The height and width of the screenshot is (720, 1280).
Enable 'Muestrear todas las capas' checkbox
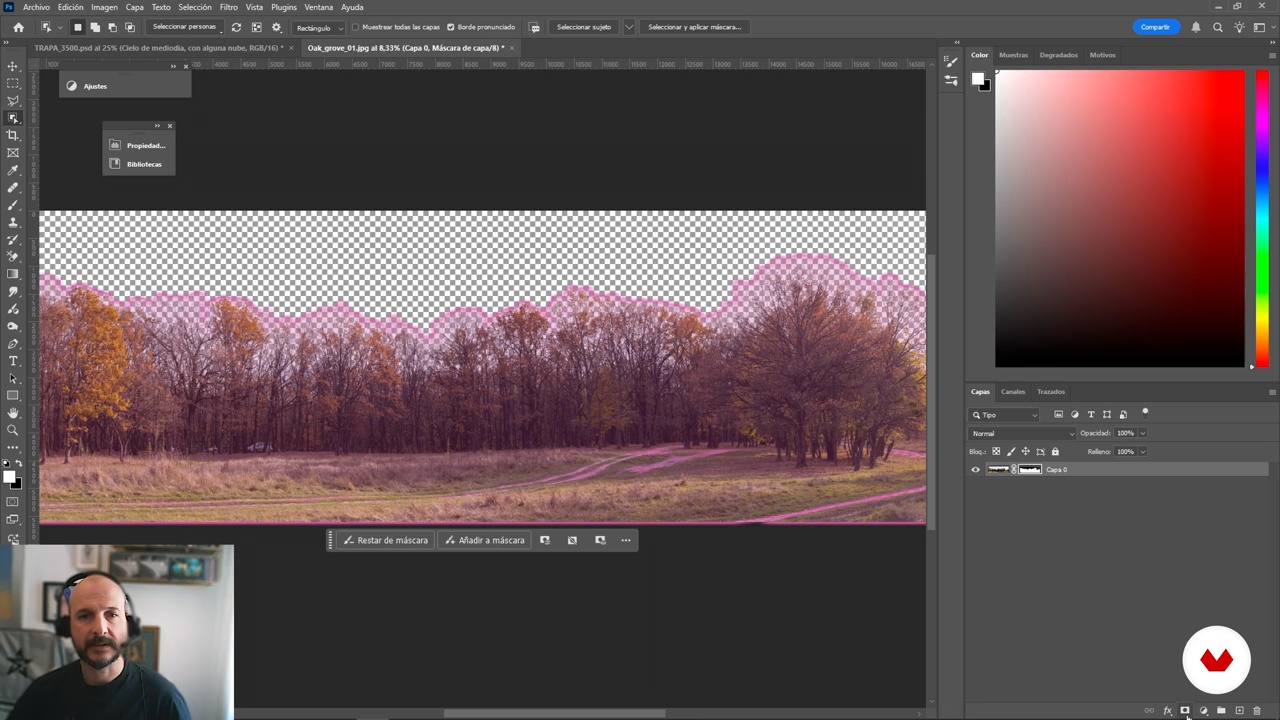(356, 27)
